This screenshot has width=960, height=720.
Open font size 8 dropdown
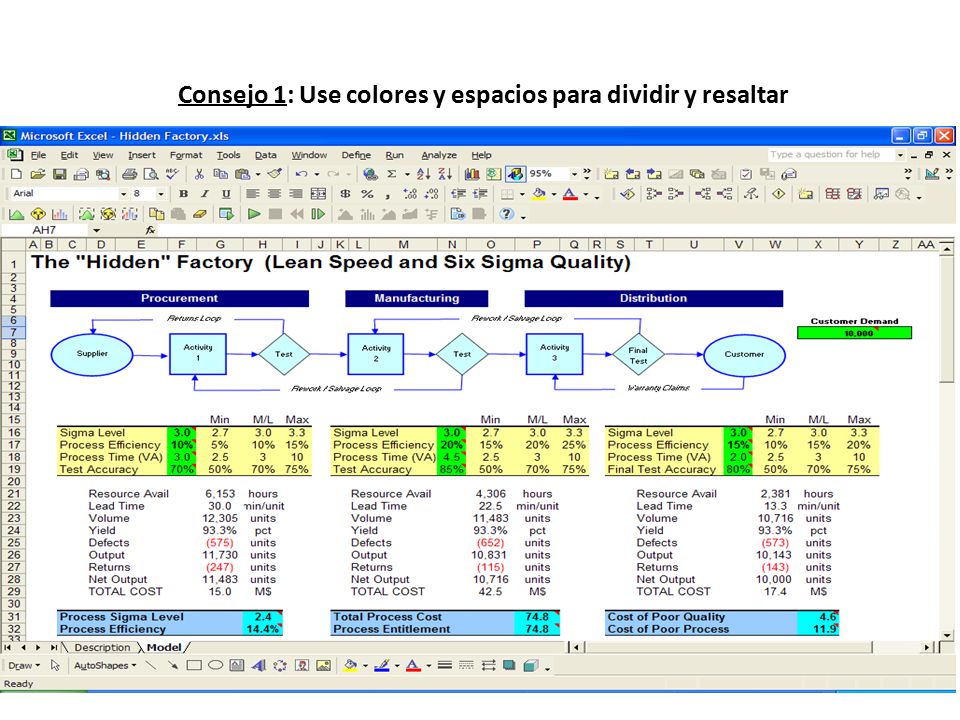click(161, 194)
